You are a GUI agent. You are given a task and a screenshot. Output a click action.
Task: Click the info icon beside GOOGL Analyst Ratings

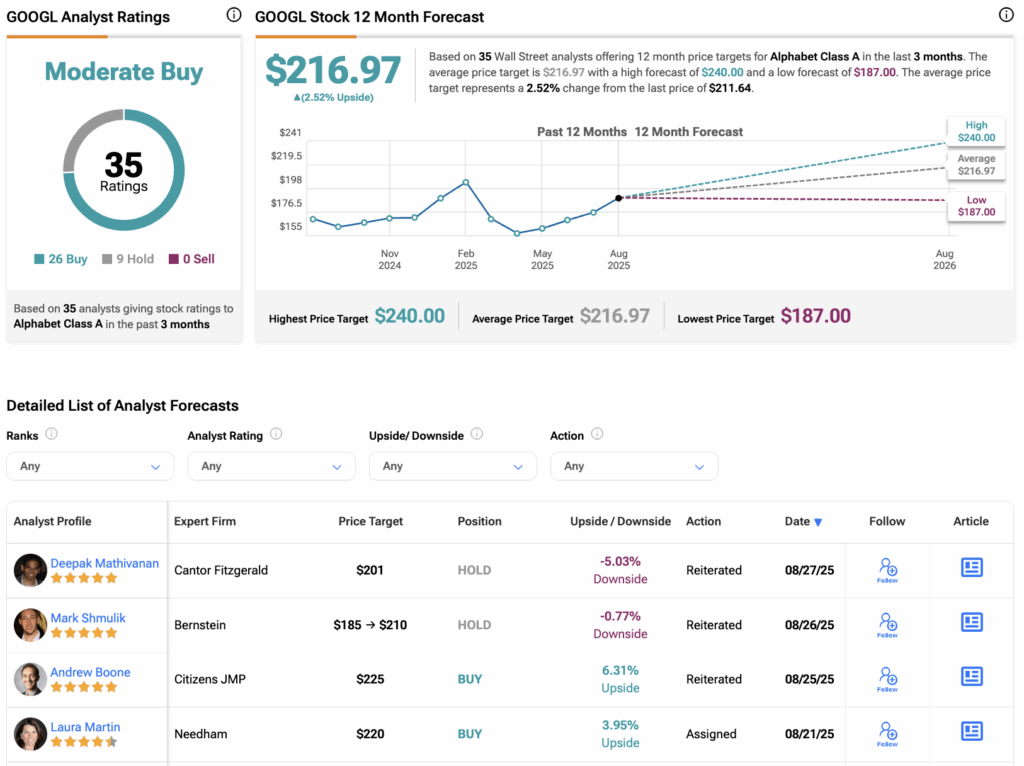233,15
